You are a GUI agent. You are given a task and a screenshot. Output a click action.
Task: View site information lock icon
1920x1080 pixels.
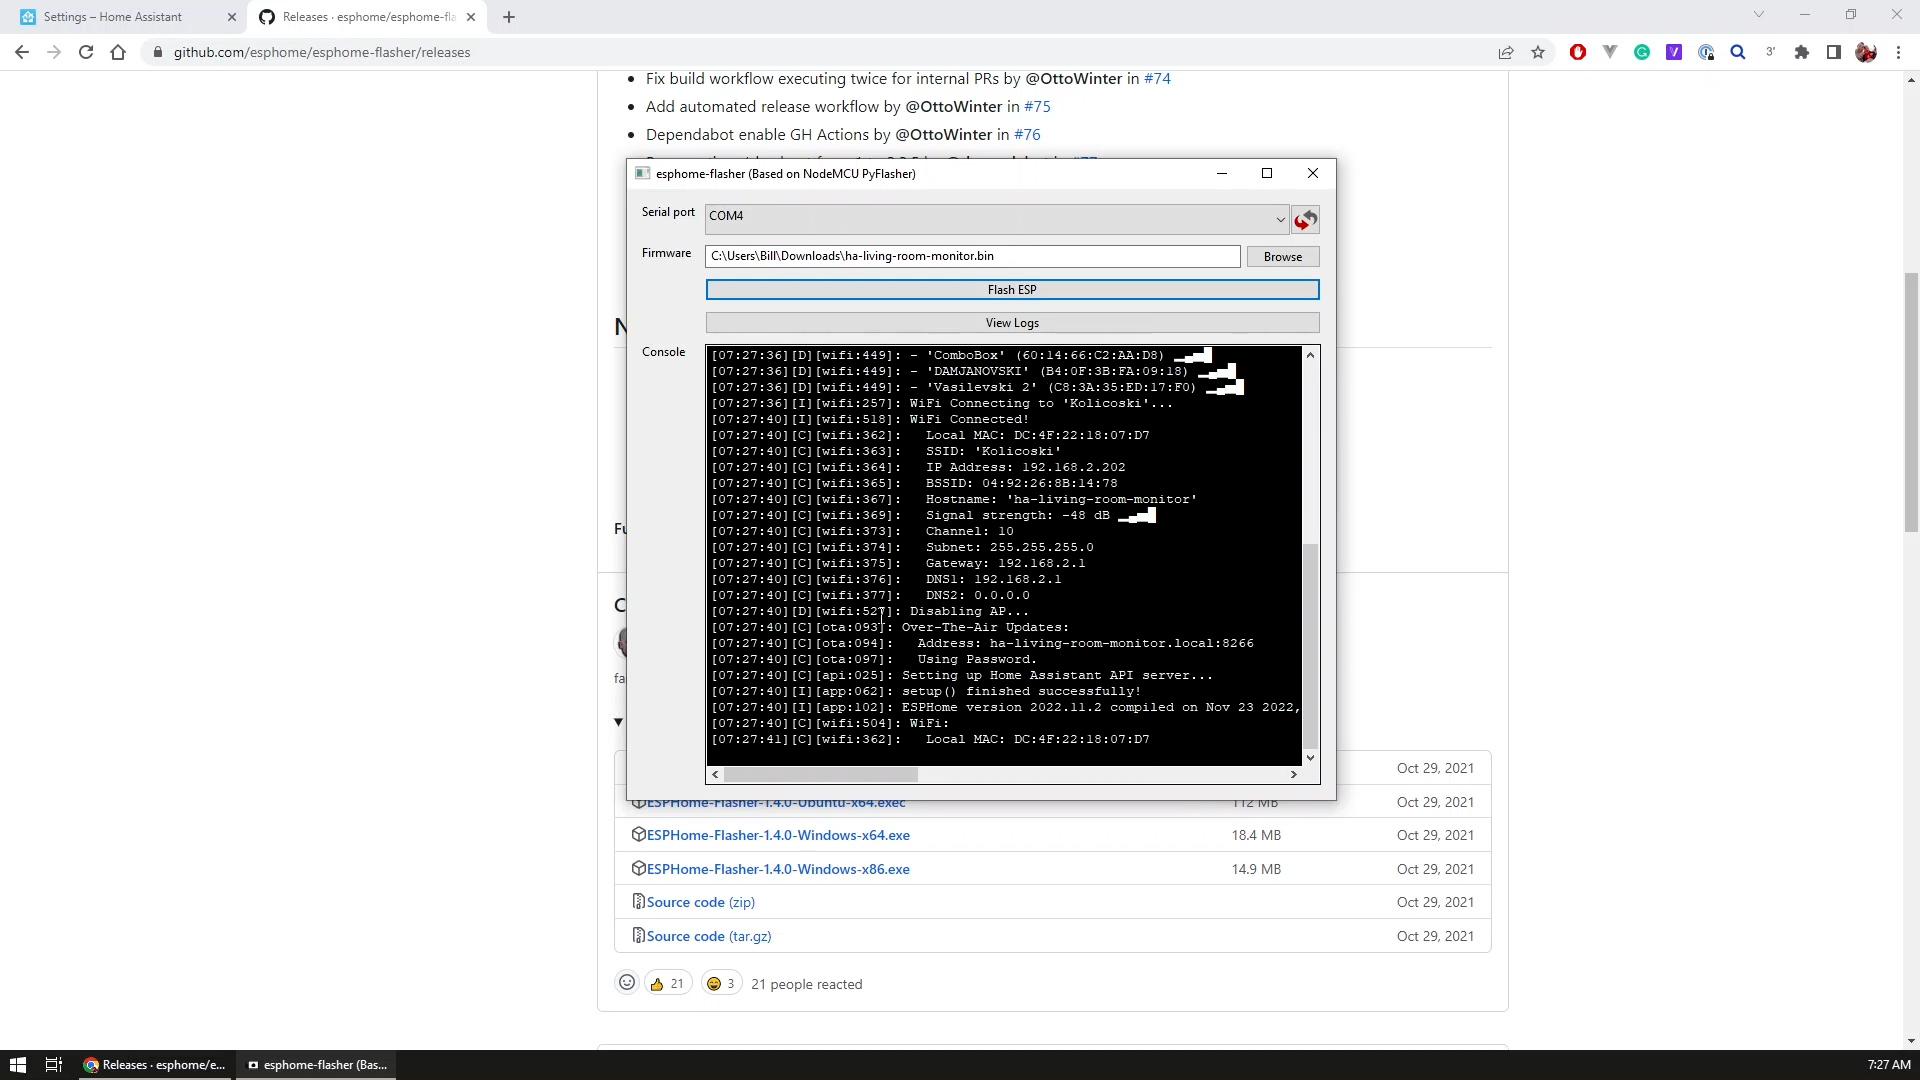(157, 52)
